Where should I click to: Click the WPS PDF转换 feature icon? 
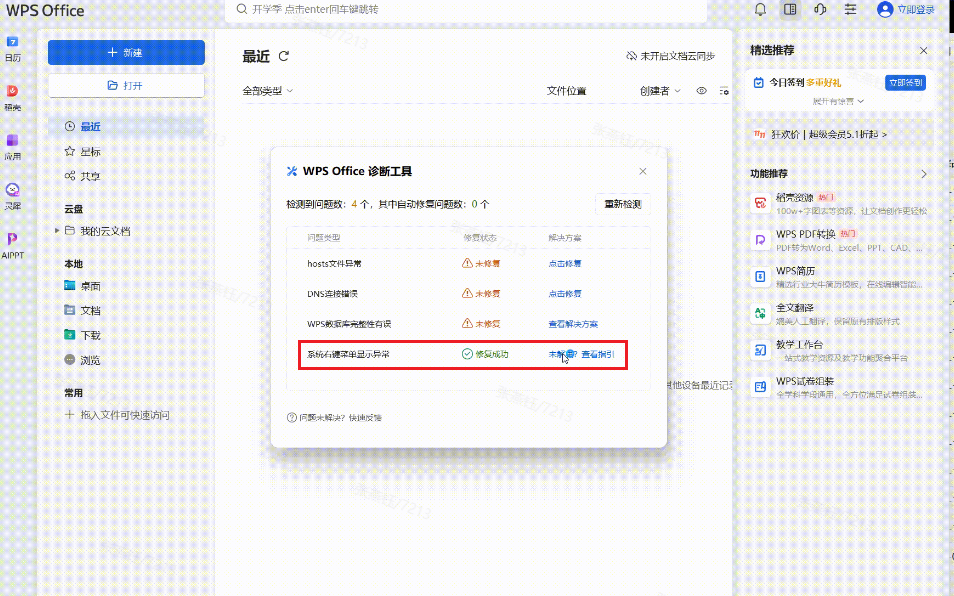[761, 240]
